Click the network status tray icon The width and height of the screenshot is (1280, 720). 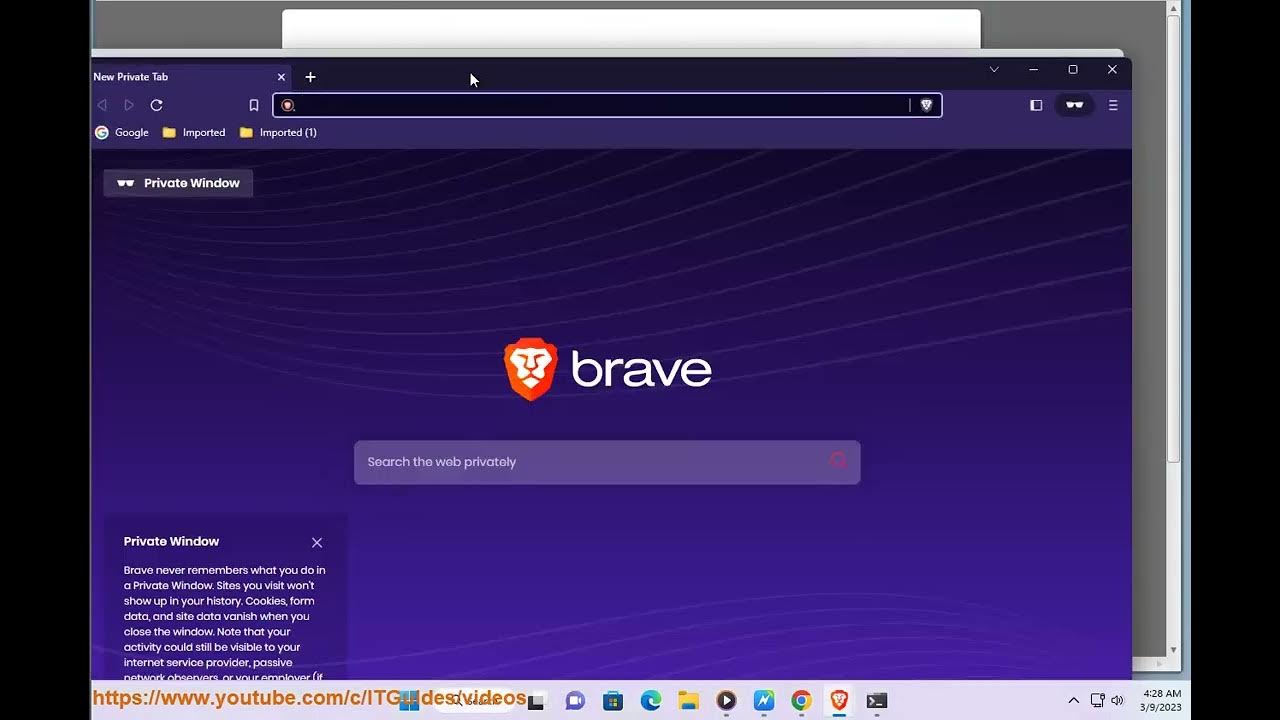pos(1097,700)
